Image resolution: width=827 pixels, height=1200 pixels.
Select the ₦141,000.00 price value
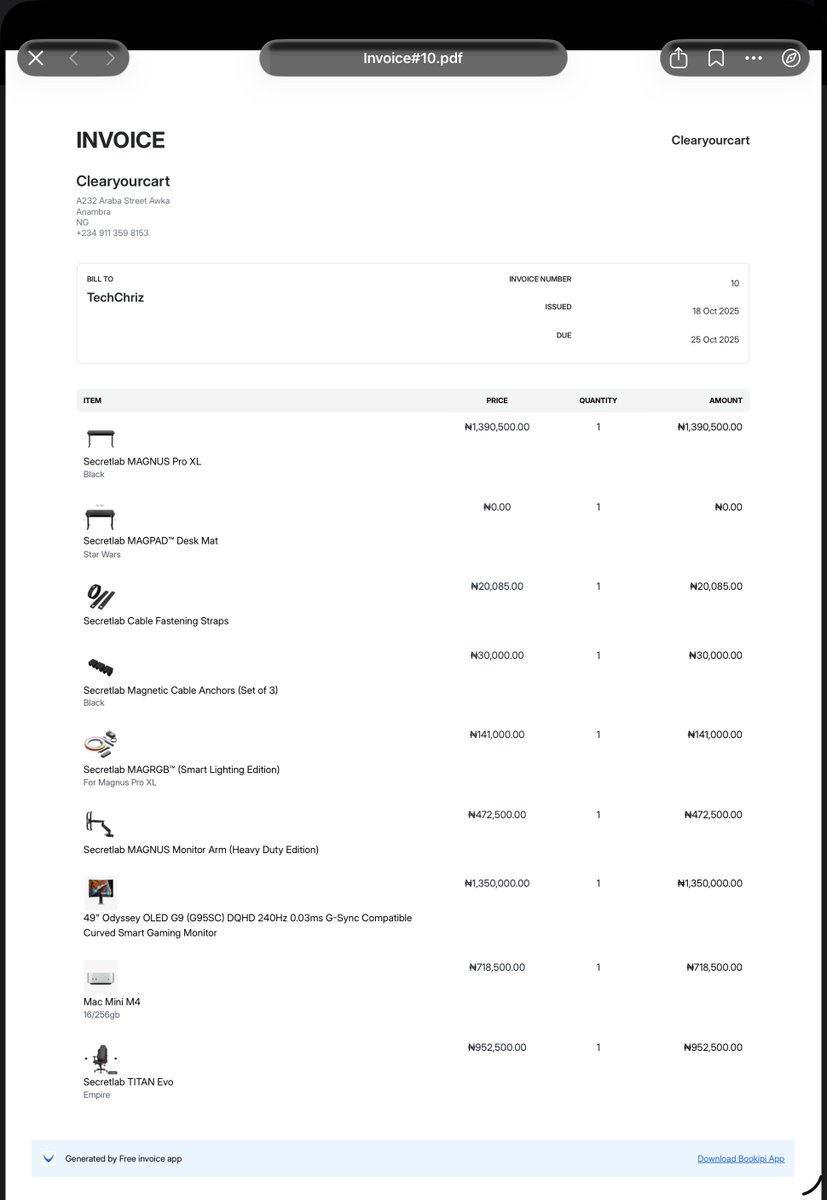(x=497, y=735)
